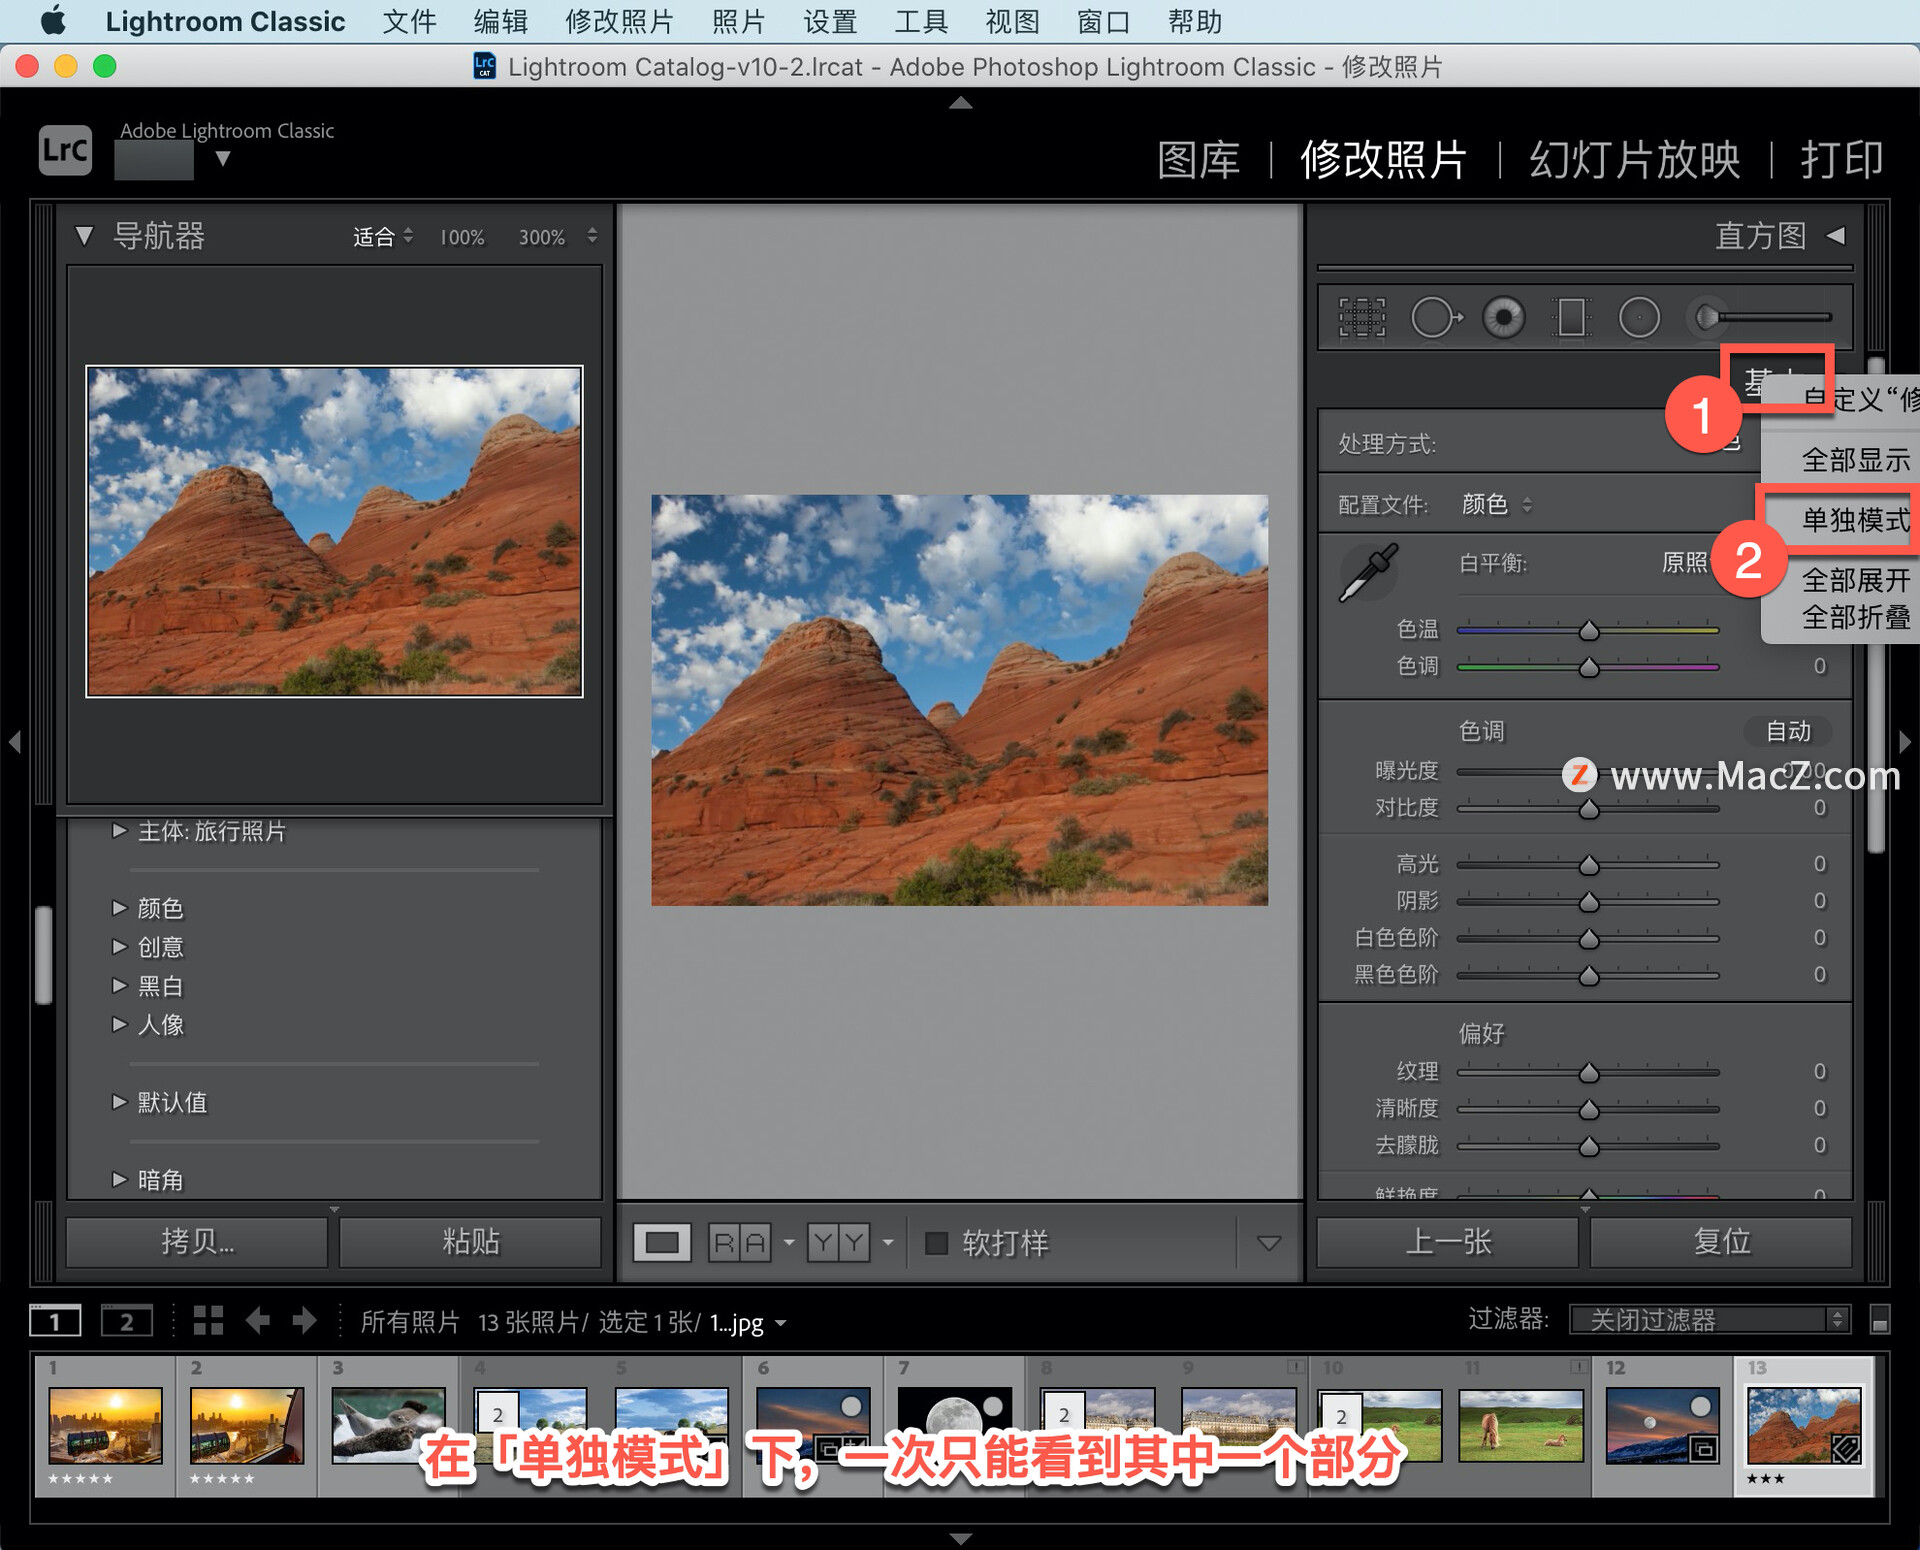Viewport: 1920px width, 1550px height.
Task: Click the loupe view rectangle icon
Action: pyautogui.click(x=661, y=1243)
